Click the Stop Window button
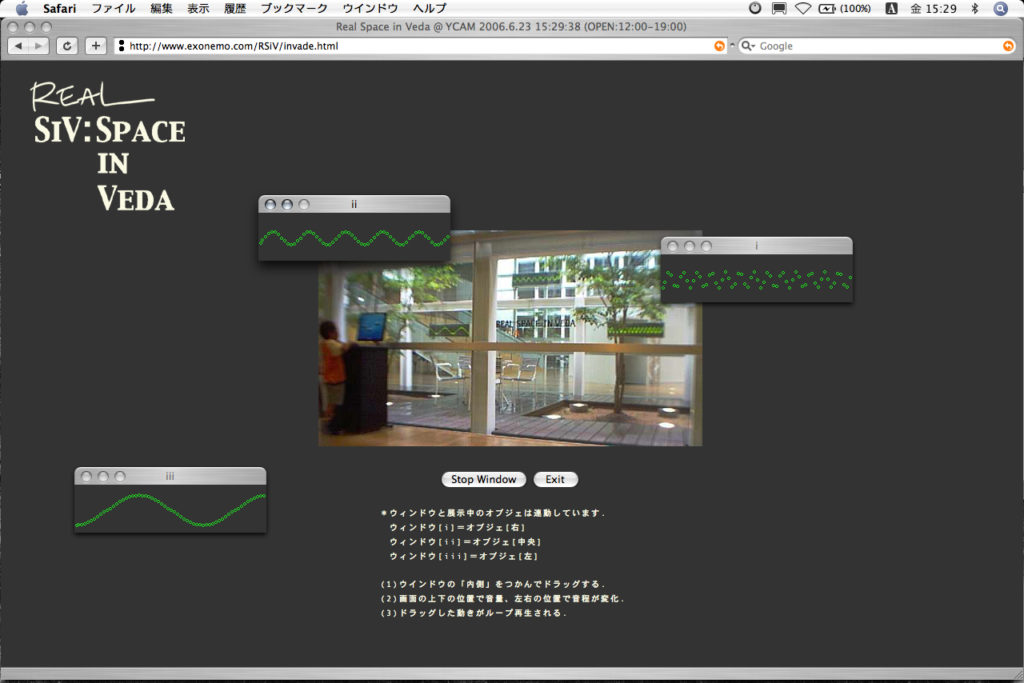The image size is (1024, 683). 483,479
